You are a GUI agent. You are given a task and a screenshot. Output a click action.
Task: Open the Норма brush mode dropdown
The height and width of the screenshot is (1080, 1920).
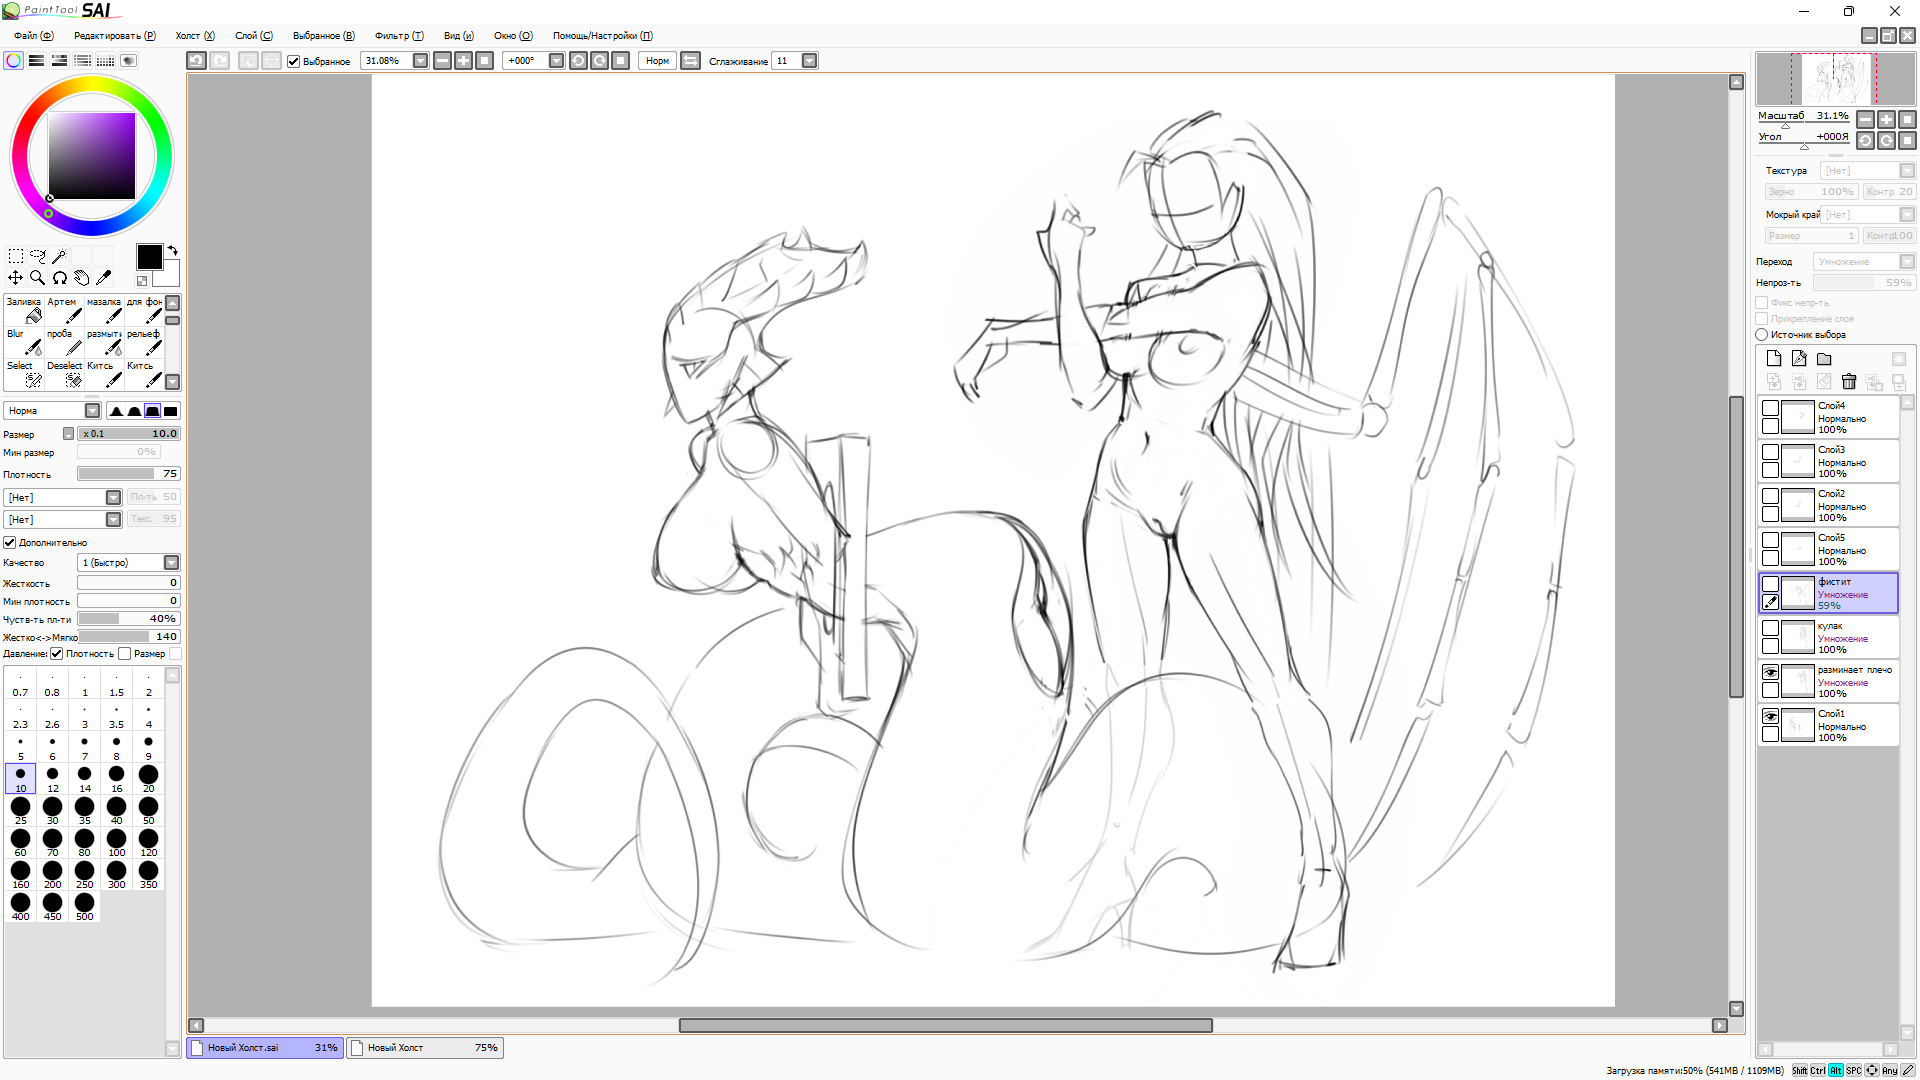pyautogui.click(x=93, y=411)
